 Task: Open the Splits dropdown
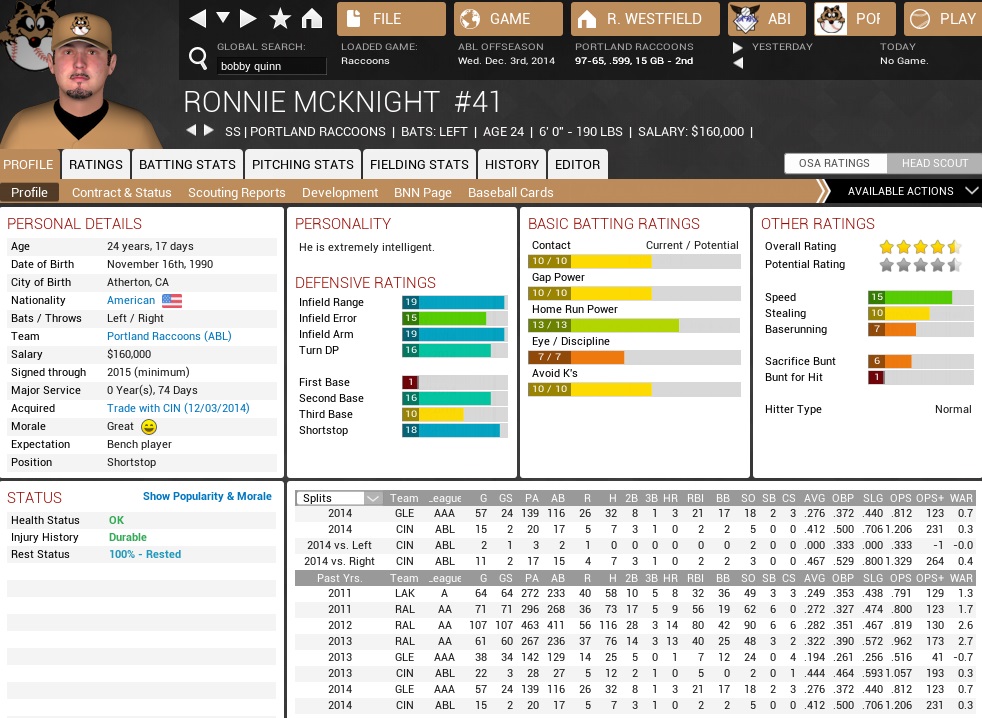(340, 498)
